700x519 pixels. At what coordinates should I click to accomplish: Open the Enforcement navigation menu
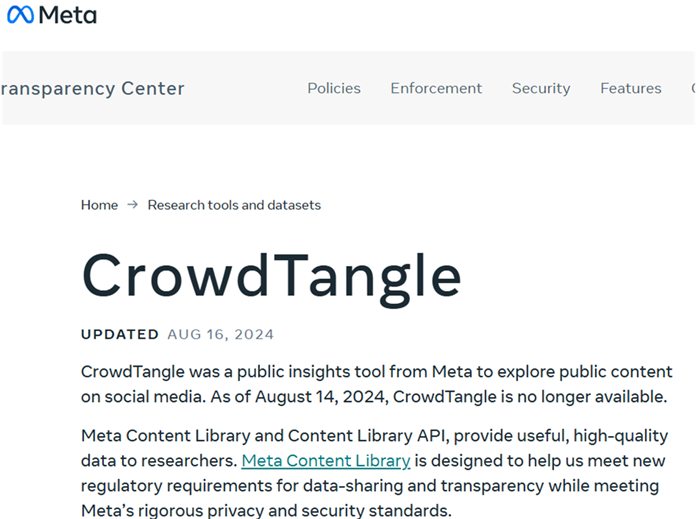(x=436, y=88)
